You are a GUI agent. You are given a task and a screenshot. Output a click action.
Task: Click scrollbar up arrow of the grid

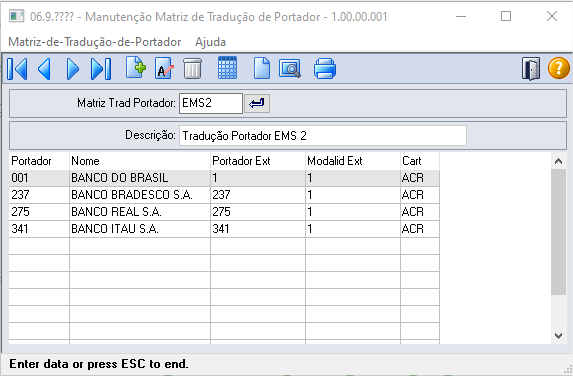coord(558,161)
